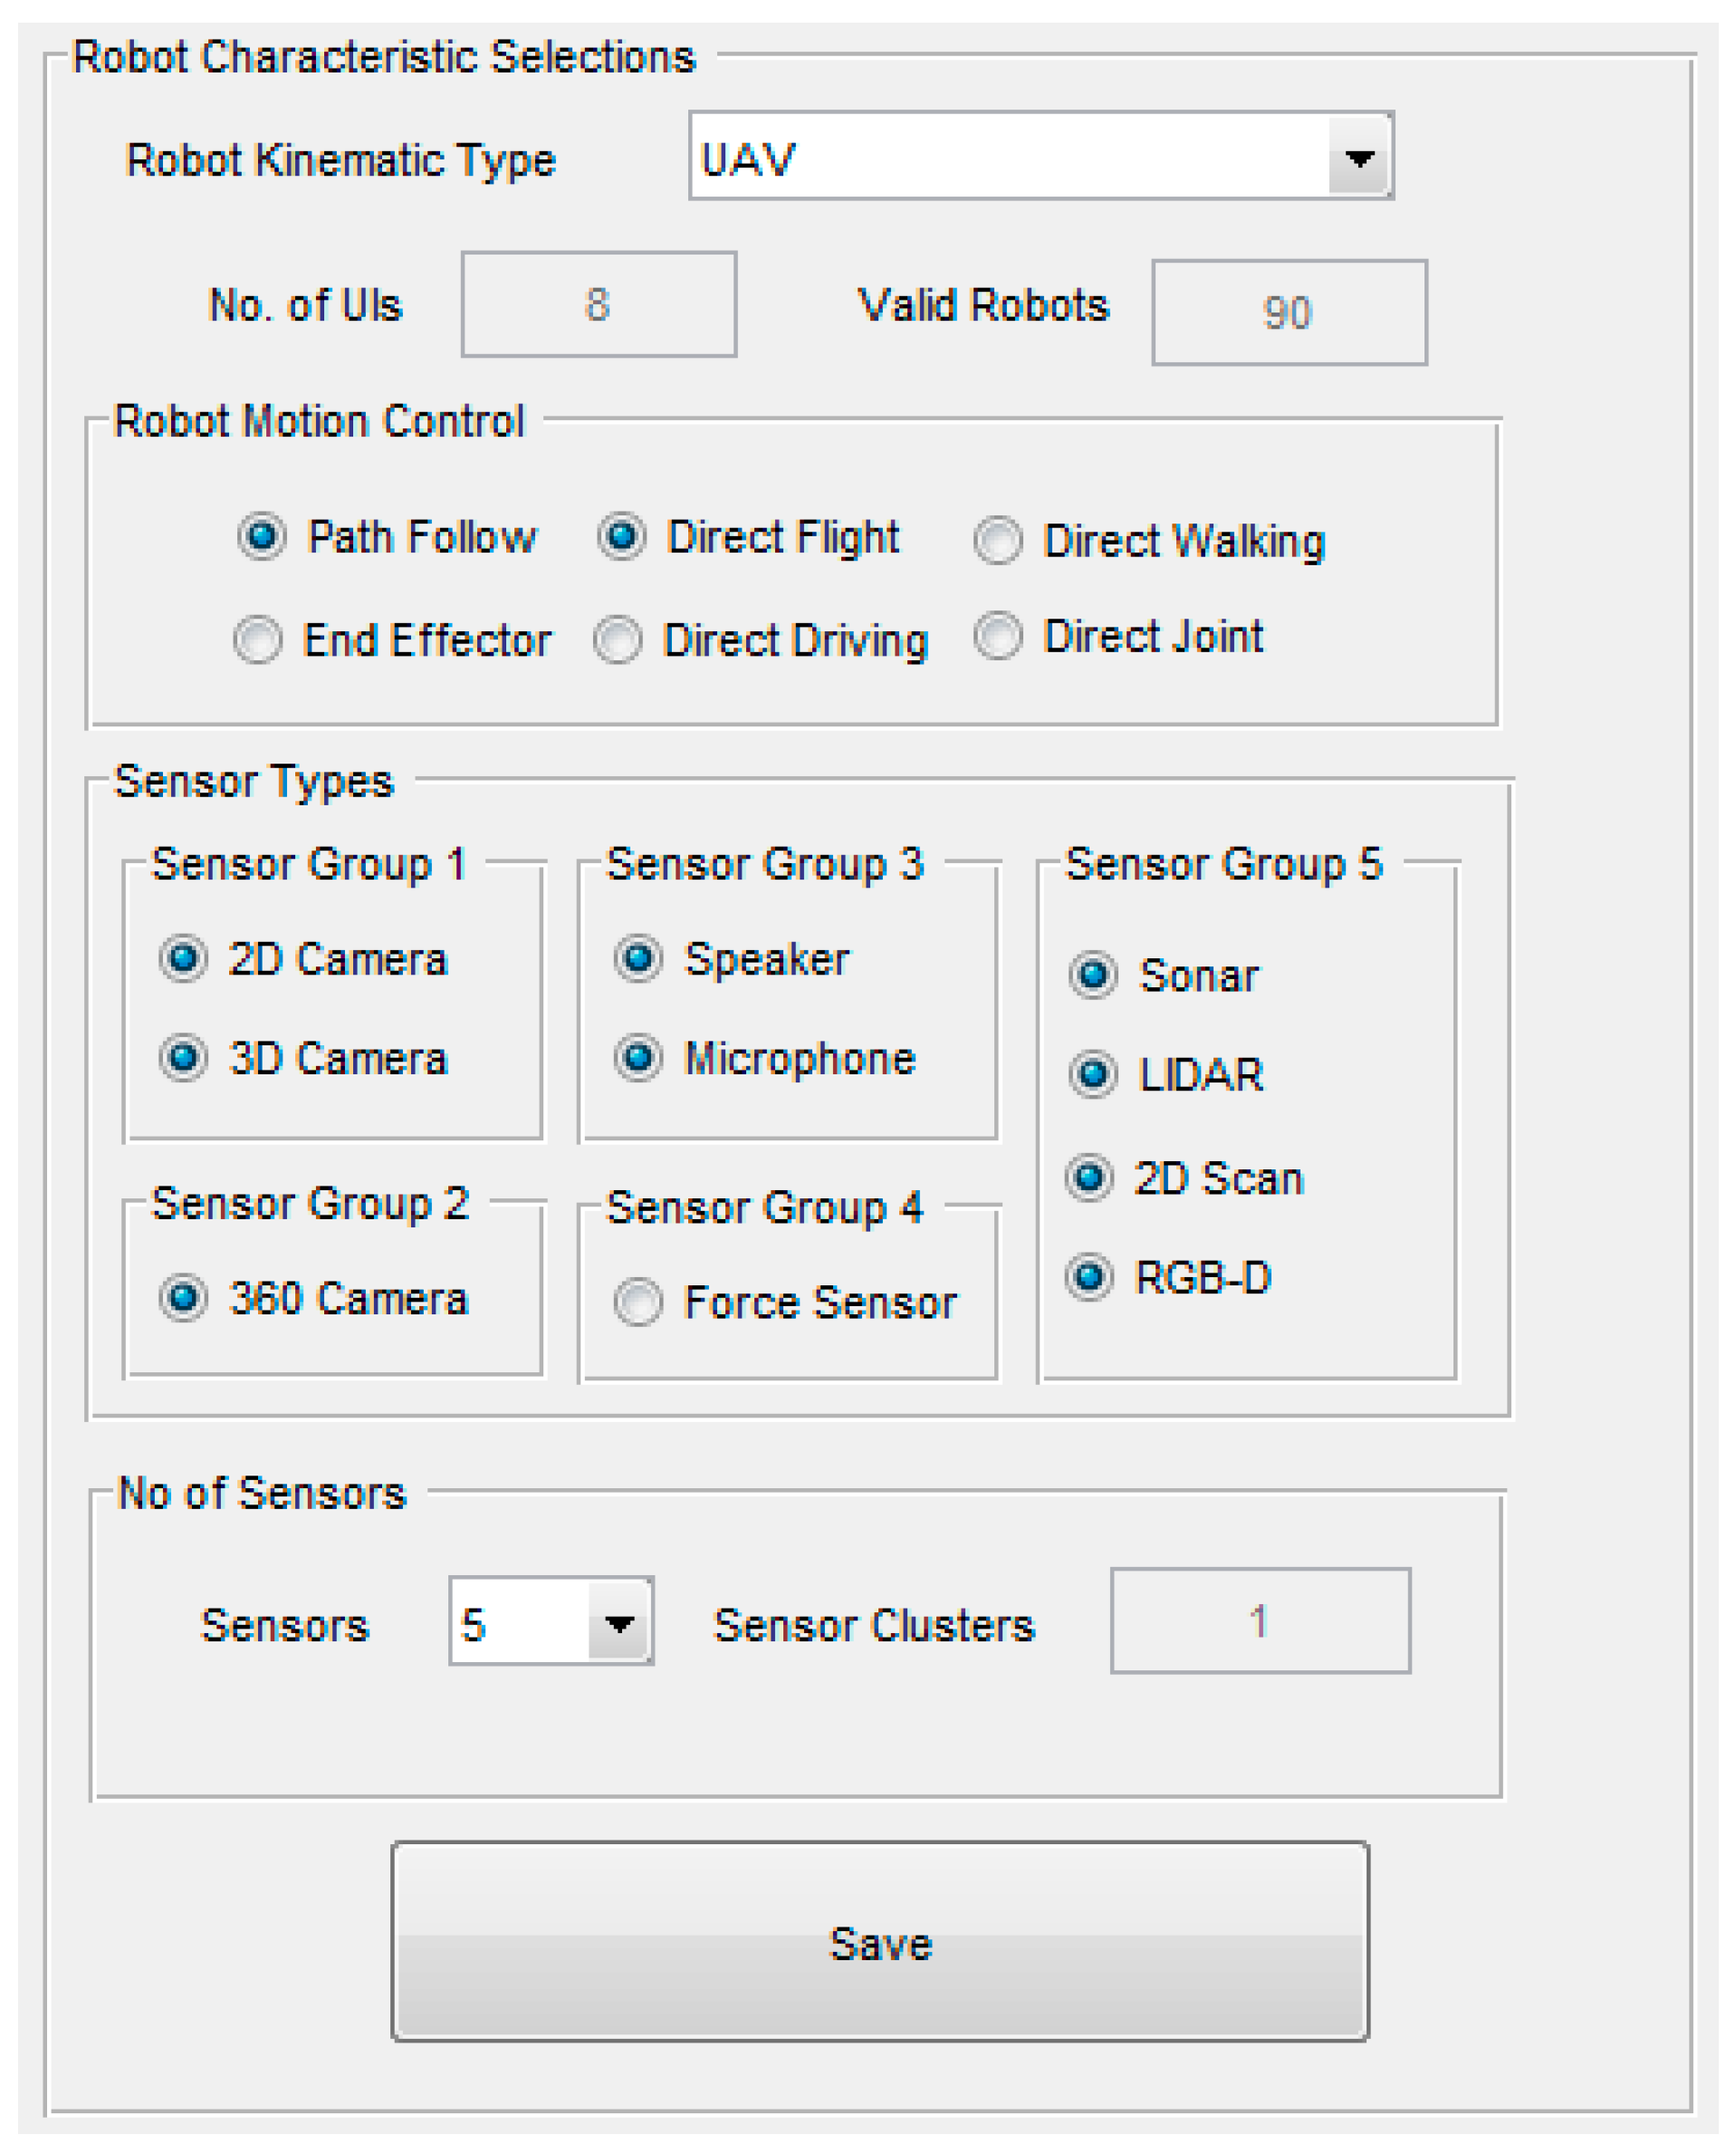Image resolution: width=1736 pixels, height=2154 pixels.
Task: Deselect the 360 Camera radio button
Action: click(183, 1298)
